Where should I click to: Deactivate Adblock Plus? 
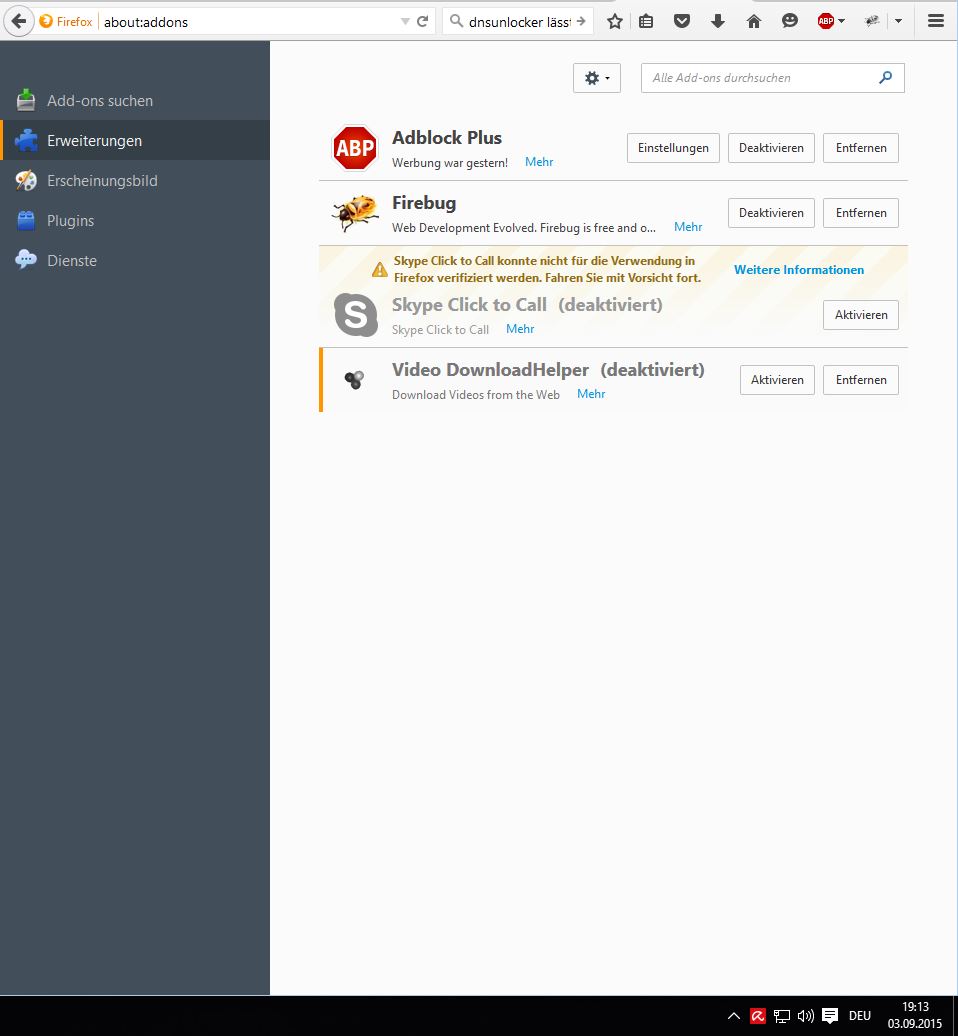771,148
